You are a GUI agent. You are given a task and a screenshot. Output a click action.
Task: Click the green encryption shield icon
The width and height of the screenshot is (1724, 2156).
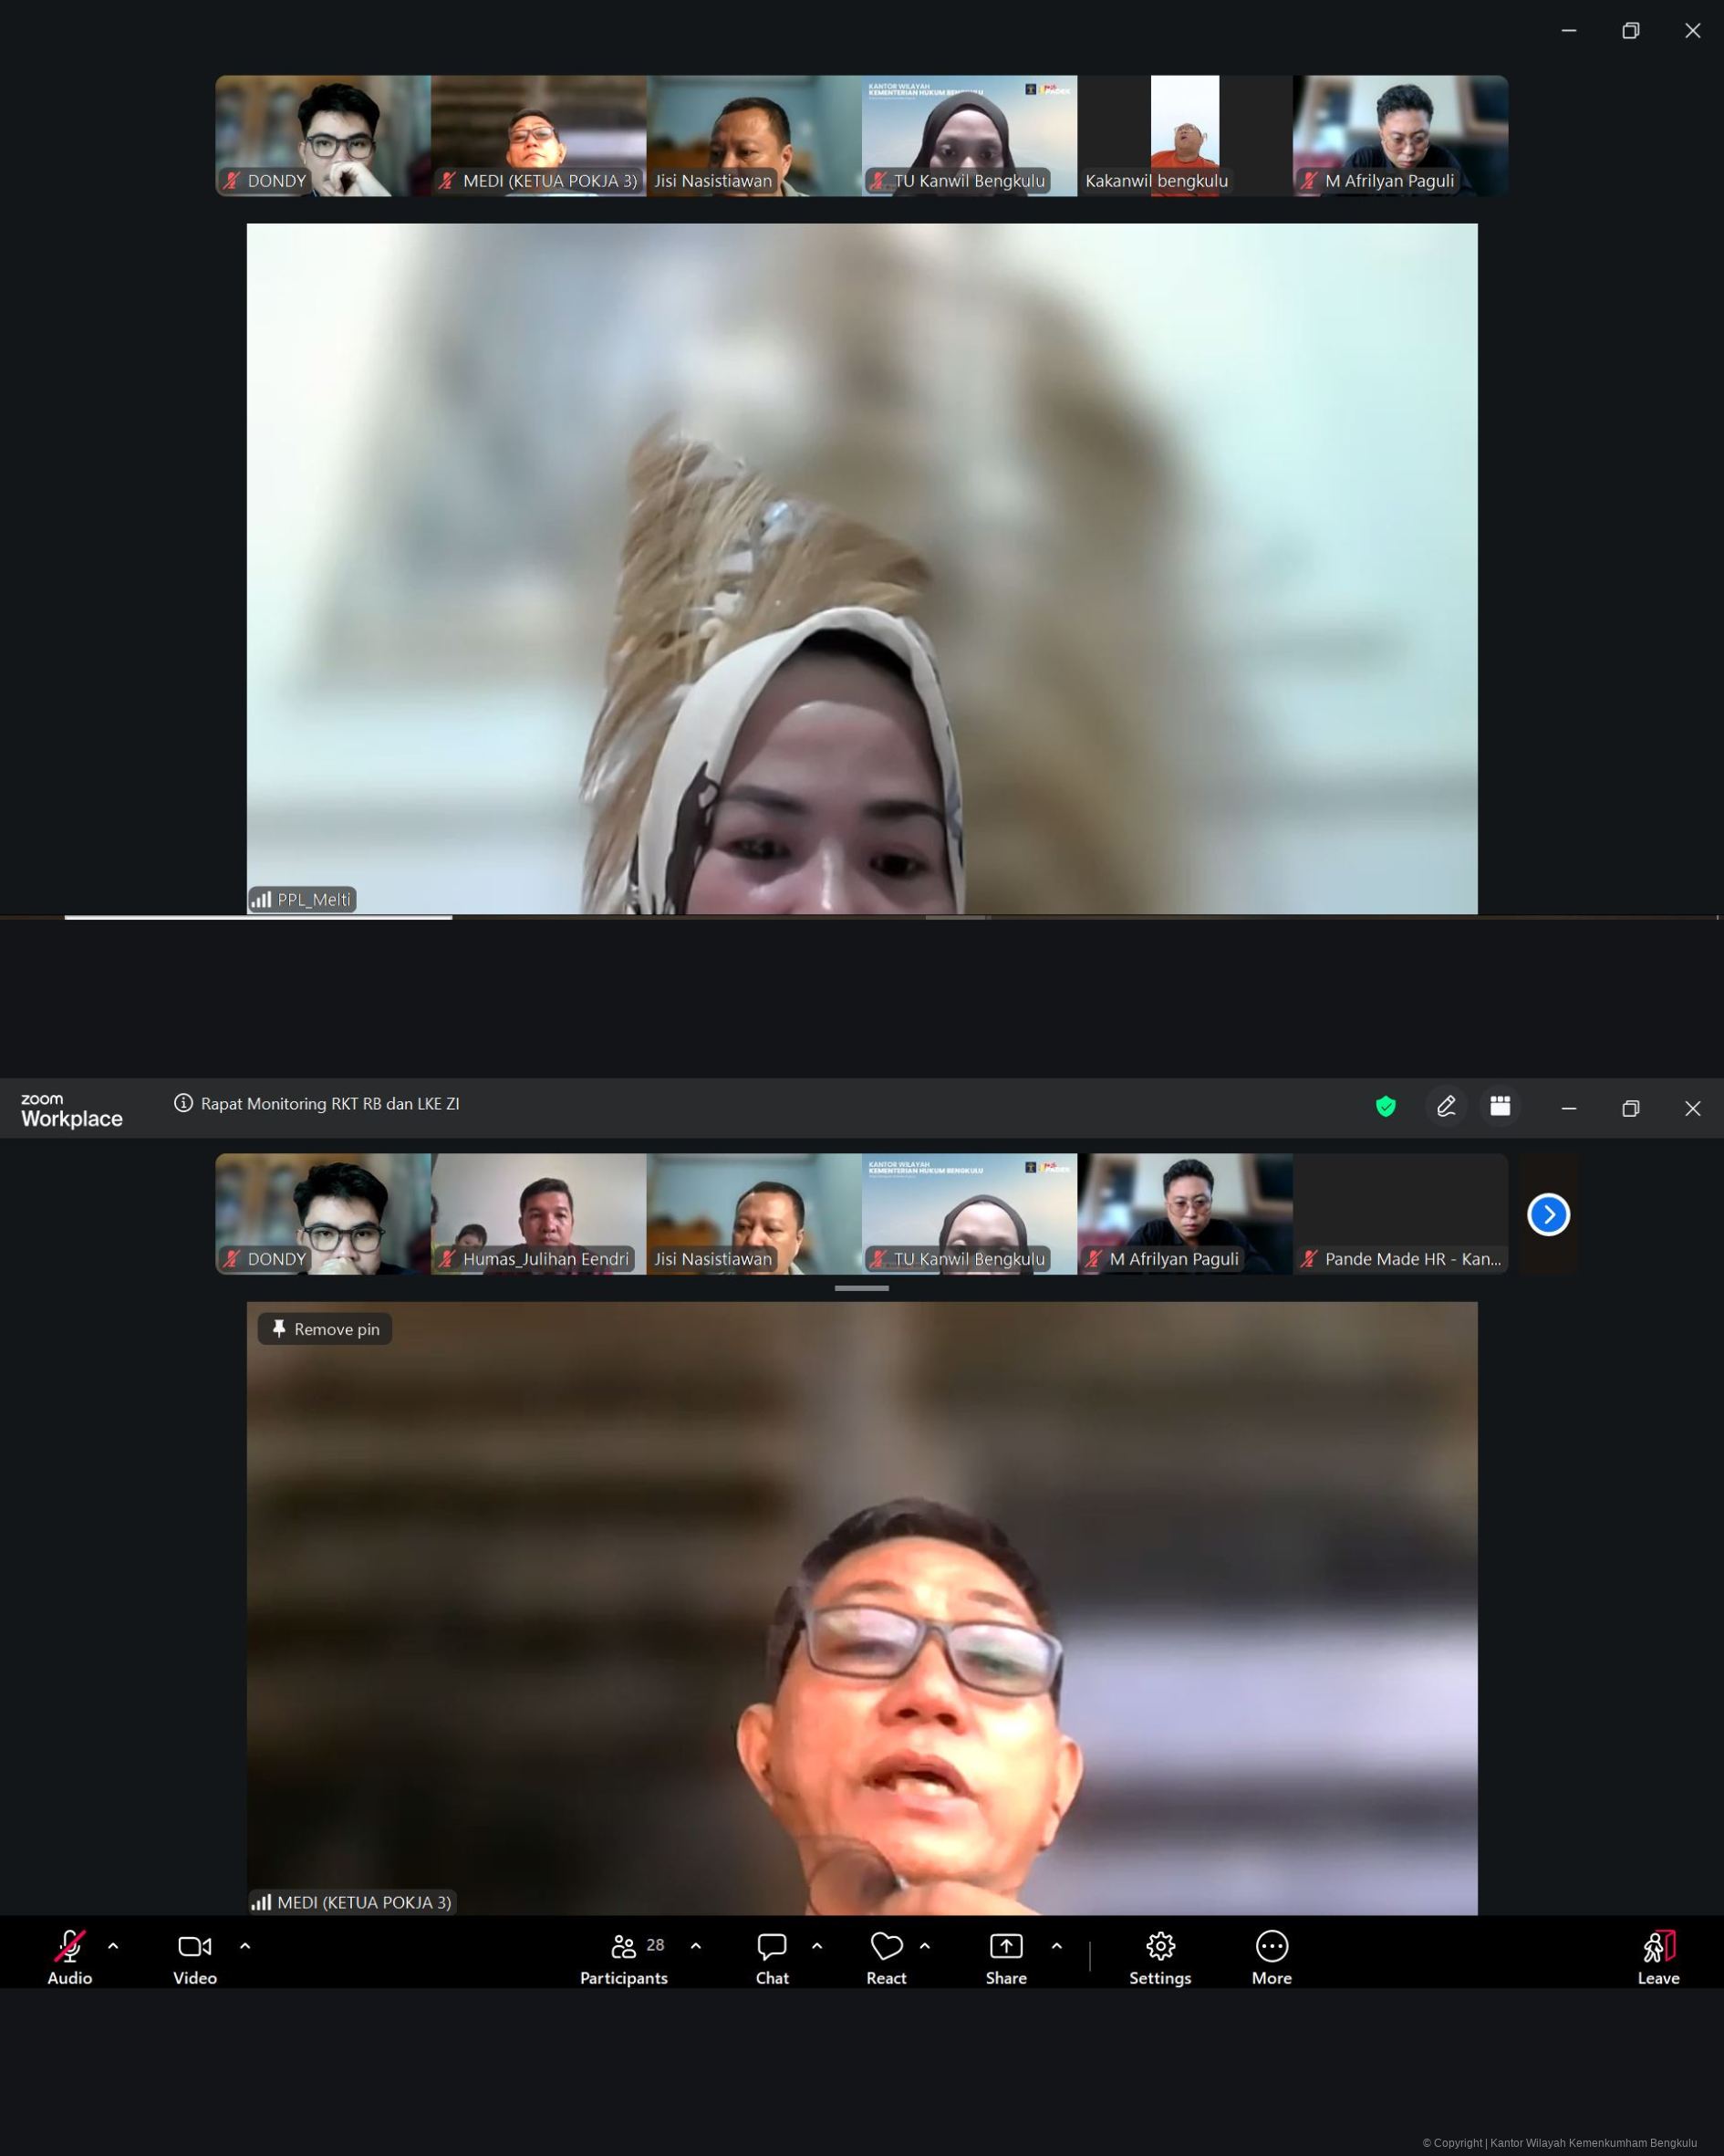[x=1385, y=1106]
